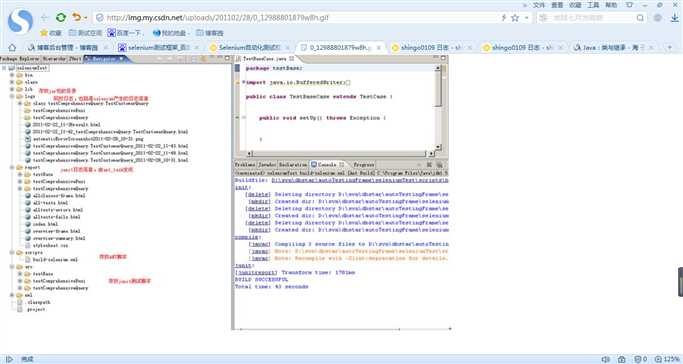
Task: Click the orange undo arrow icon
Action: [77, 17]
